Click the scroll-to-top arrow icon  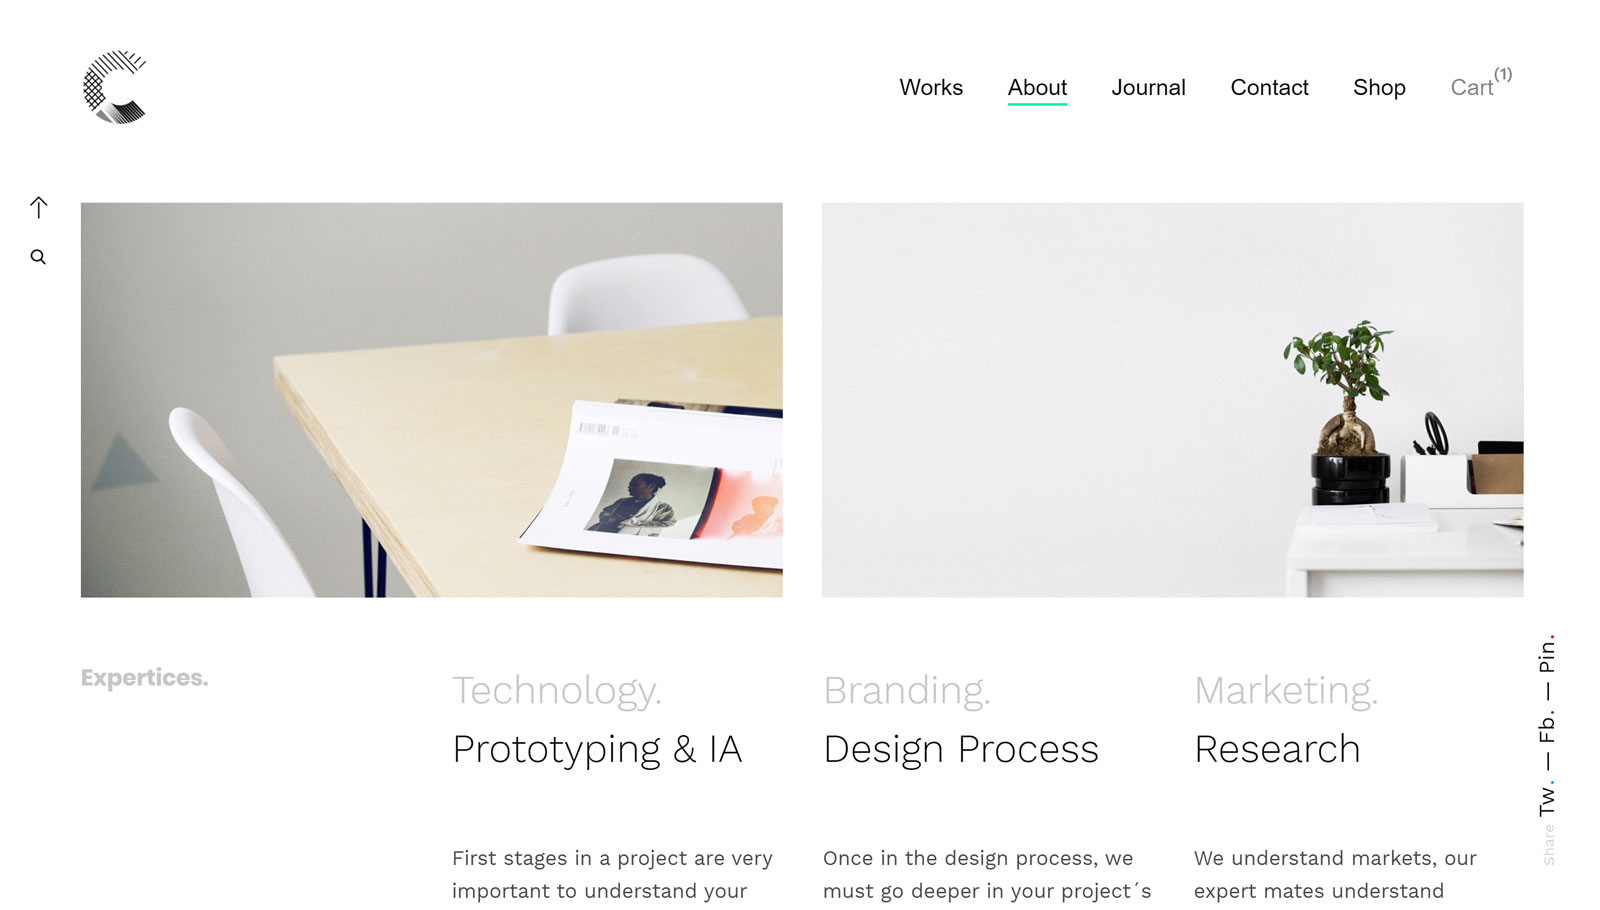pyautogui.click(x=38, y=207)
